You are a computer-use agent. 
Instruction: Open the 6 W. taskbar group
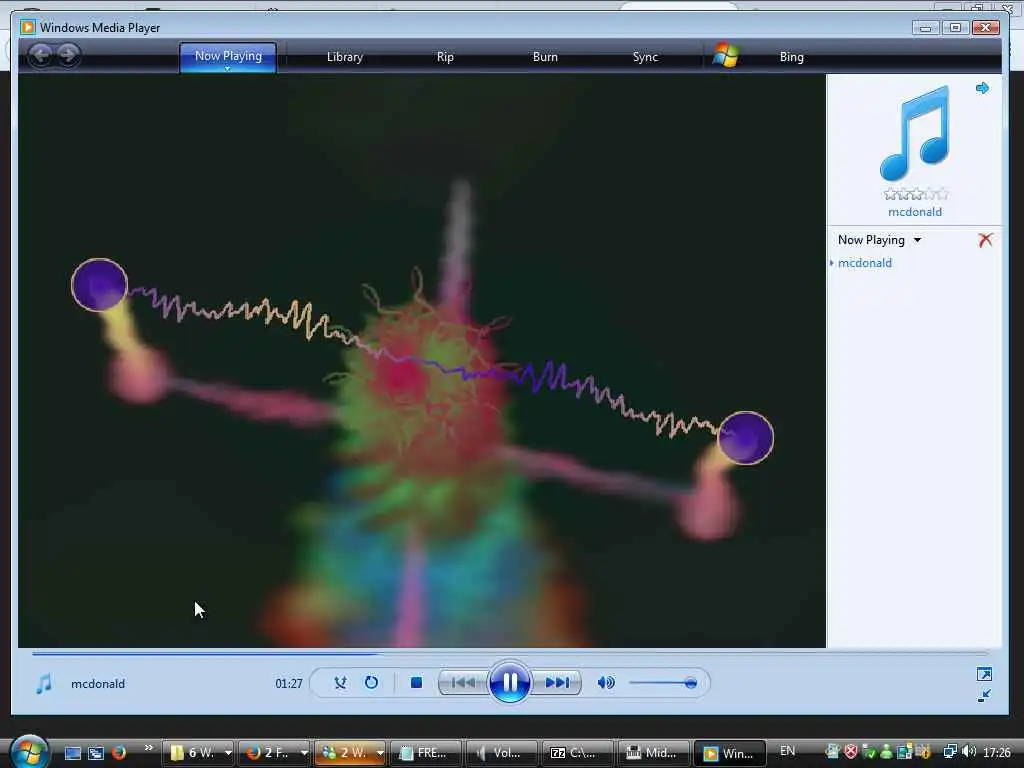tap(198, 753)
